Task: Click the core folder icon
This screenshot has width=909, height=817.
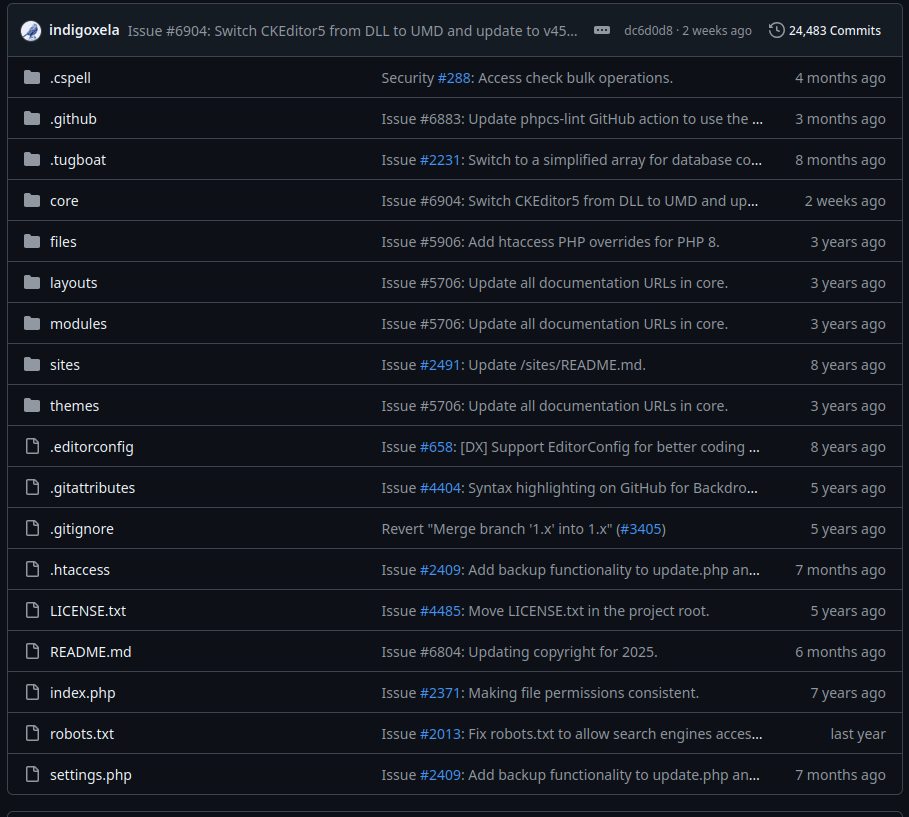Action: tap(32, 201)
